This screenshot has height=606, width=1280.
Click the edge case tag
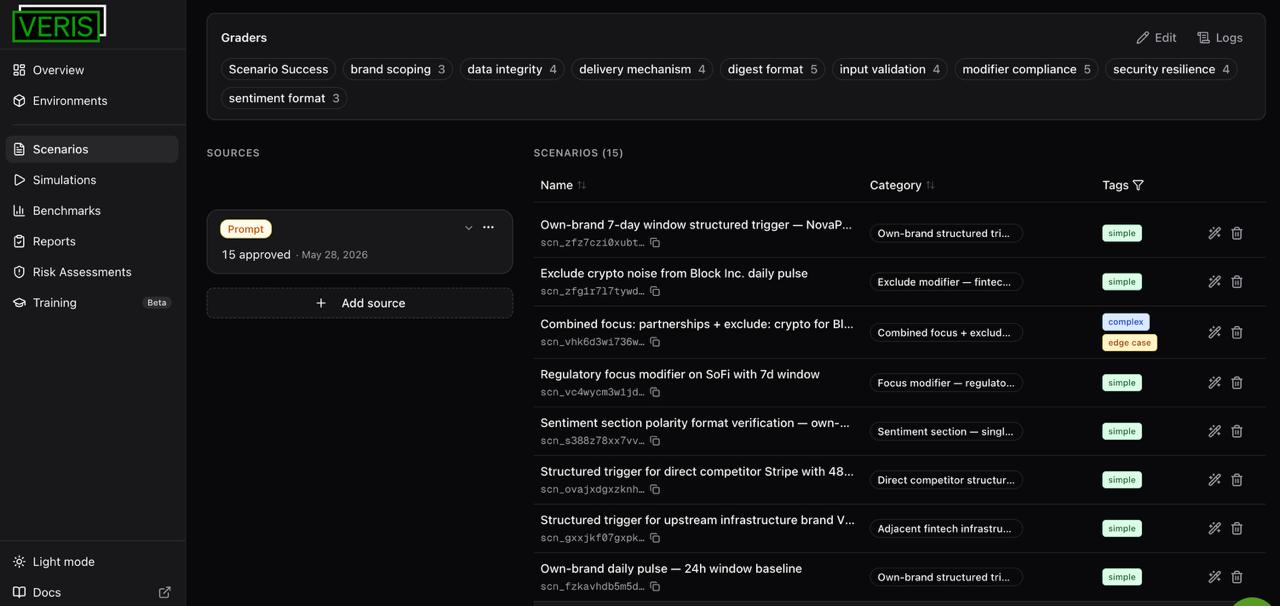pyautogui.click(x=1129, y=342)
